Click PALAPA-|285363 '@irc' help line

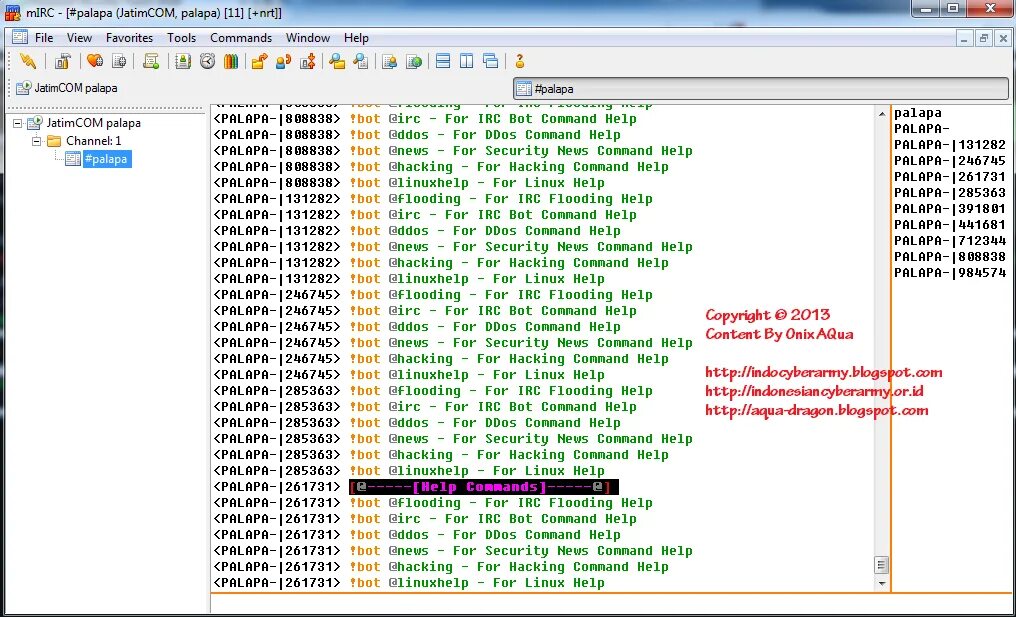pos(424,407)
